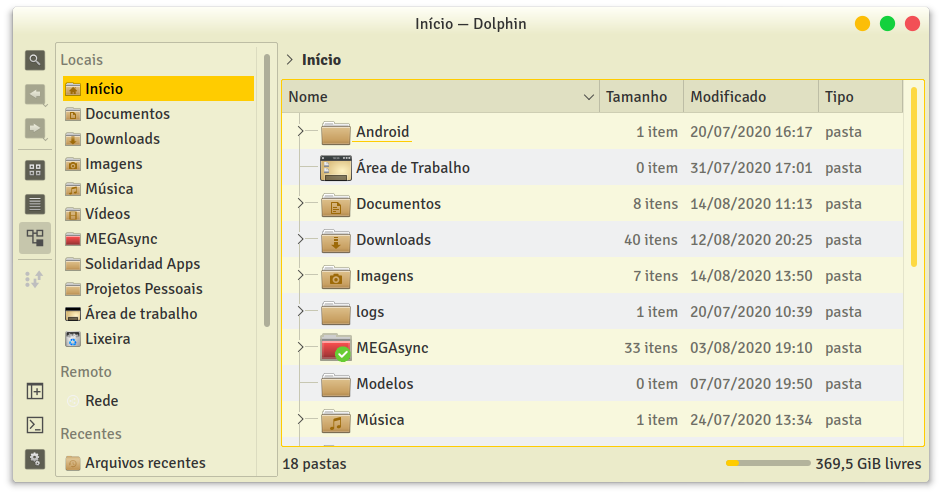942x495 pixels.
Task: Select the Android folder name
Action: coord(383,132)
